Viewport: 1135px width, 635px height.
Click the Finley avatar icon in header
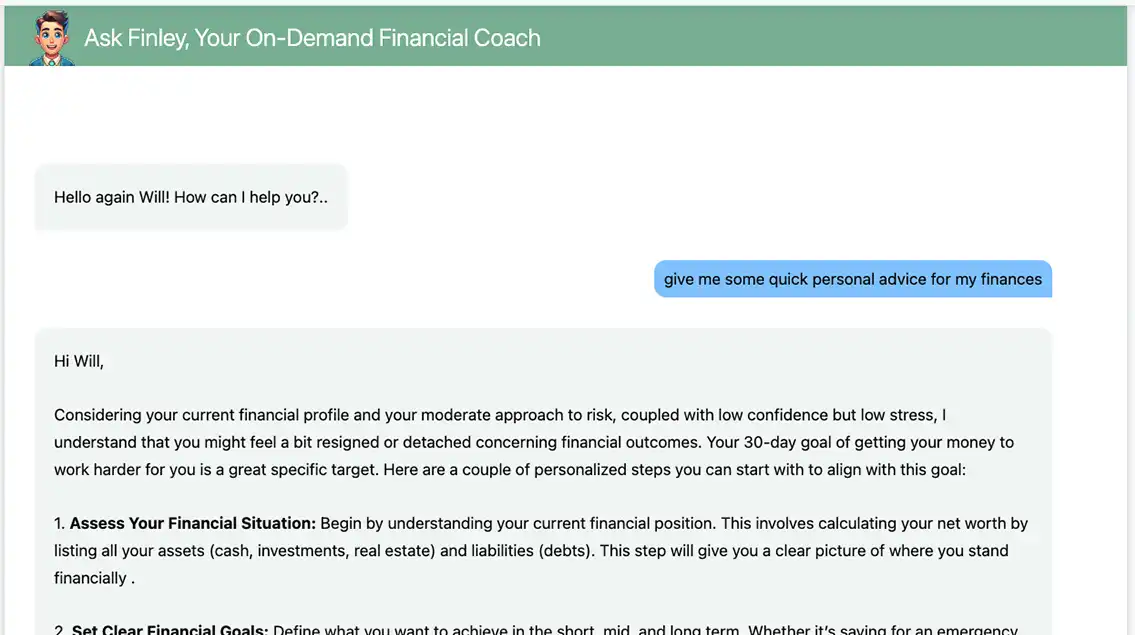click(x=51, y=38)
